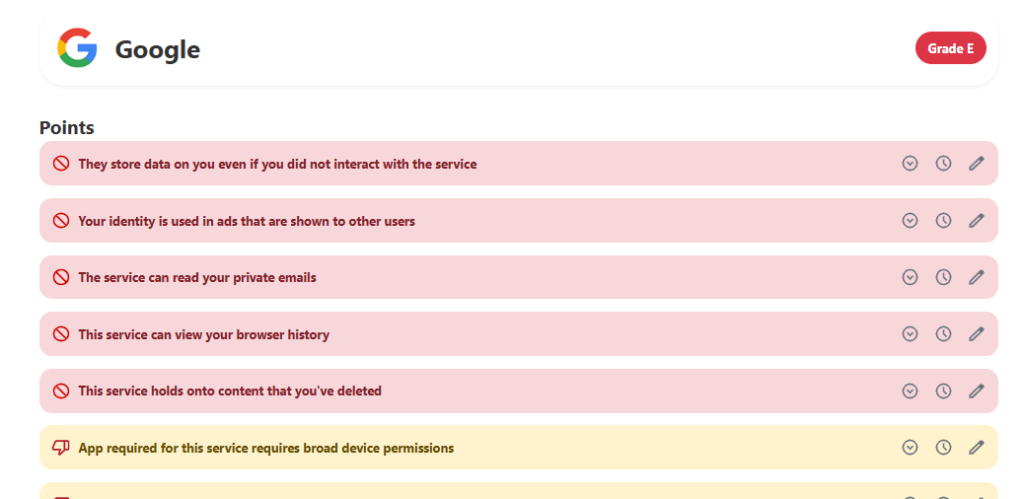The image size is (1024, 499).
Task: Click the thumbs-down icon on device permissions row
Action: pyautogui.click(x=61, y=448)
